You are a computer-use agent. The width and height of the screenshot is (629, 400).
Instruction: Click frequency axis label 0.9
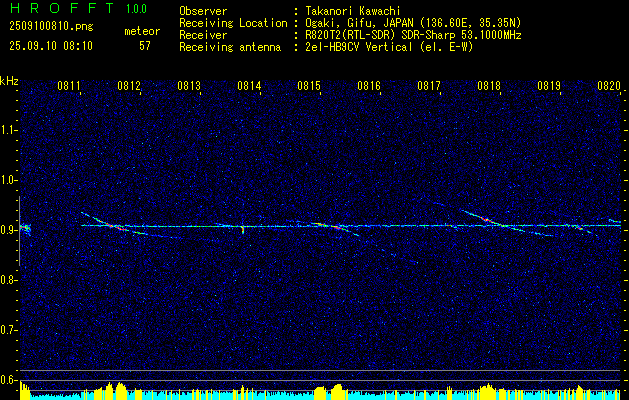pos(8,230)
